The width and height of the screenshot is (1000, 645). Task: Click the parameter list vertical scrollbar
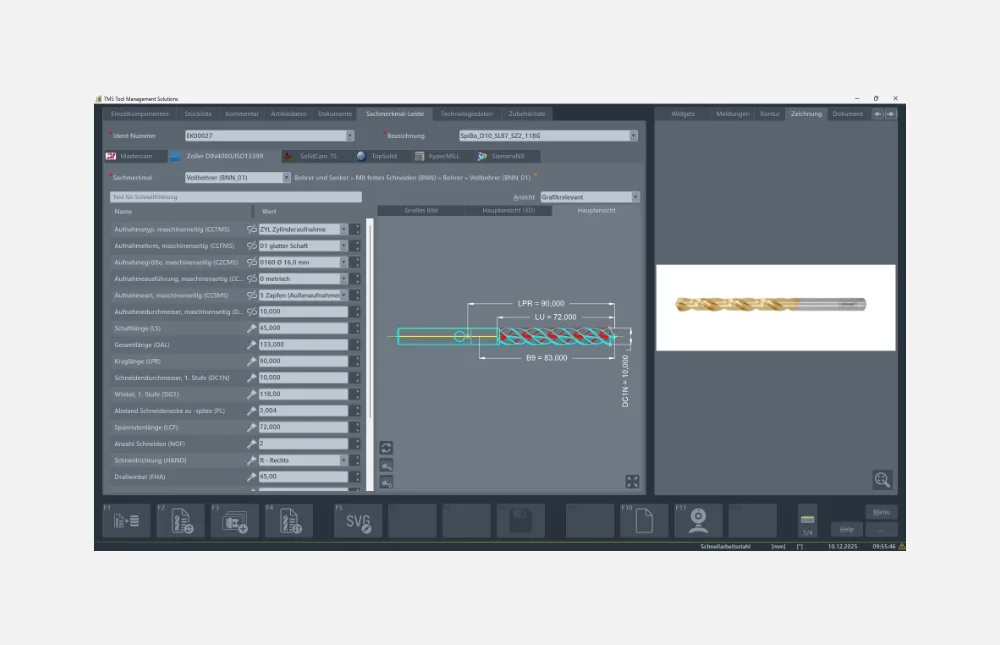[x=370, y=320]
